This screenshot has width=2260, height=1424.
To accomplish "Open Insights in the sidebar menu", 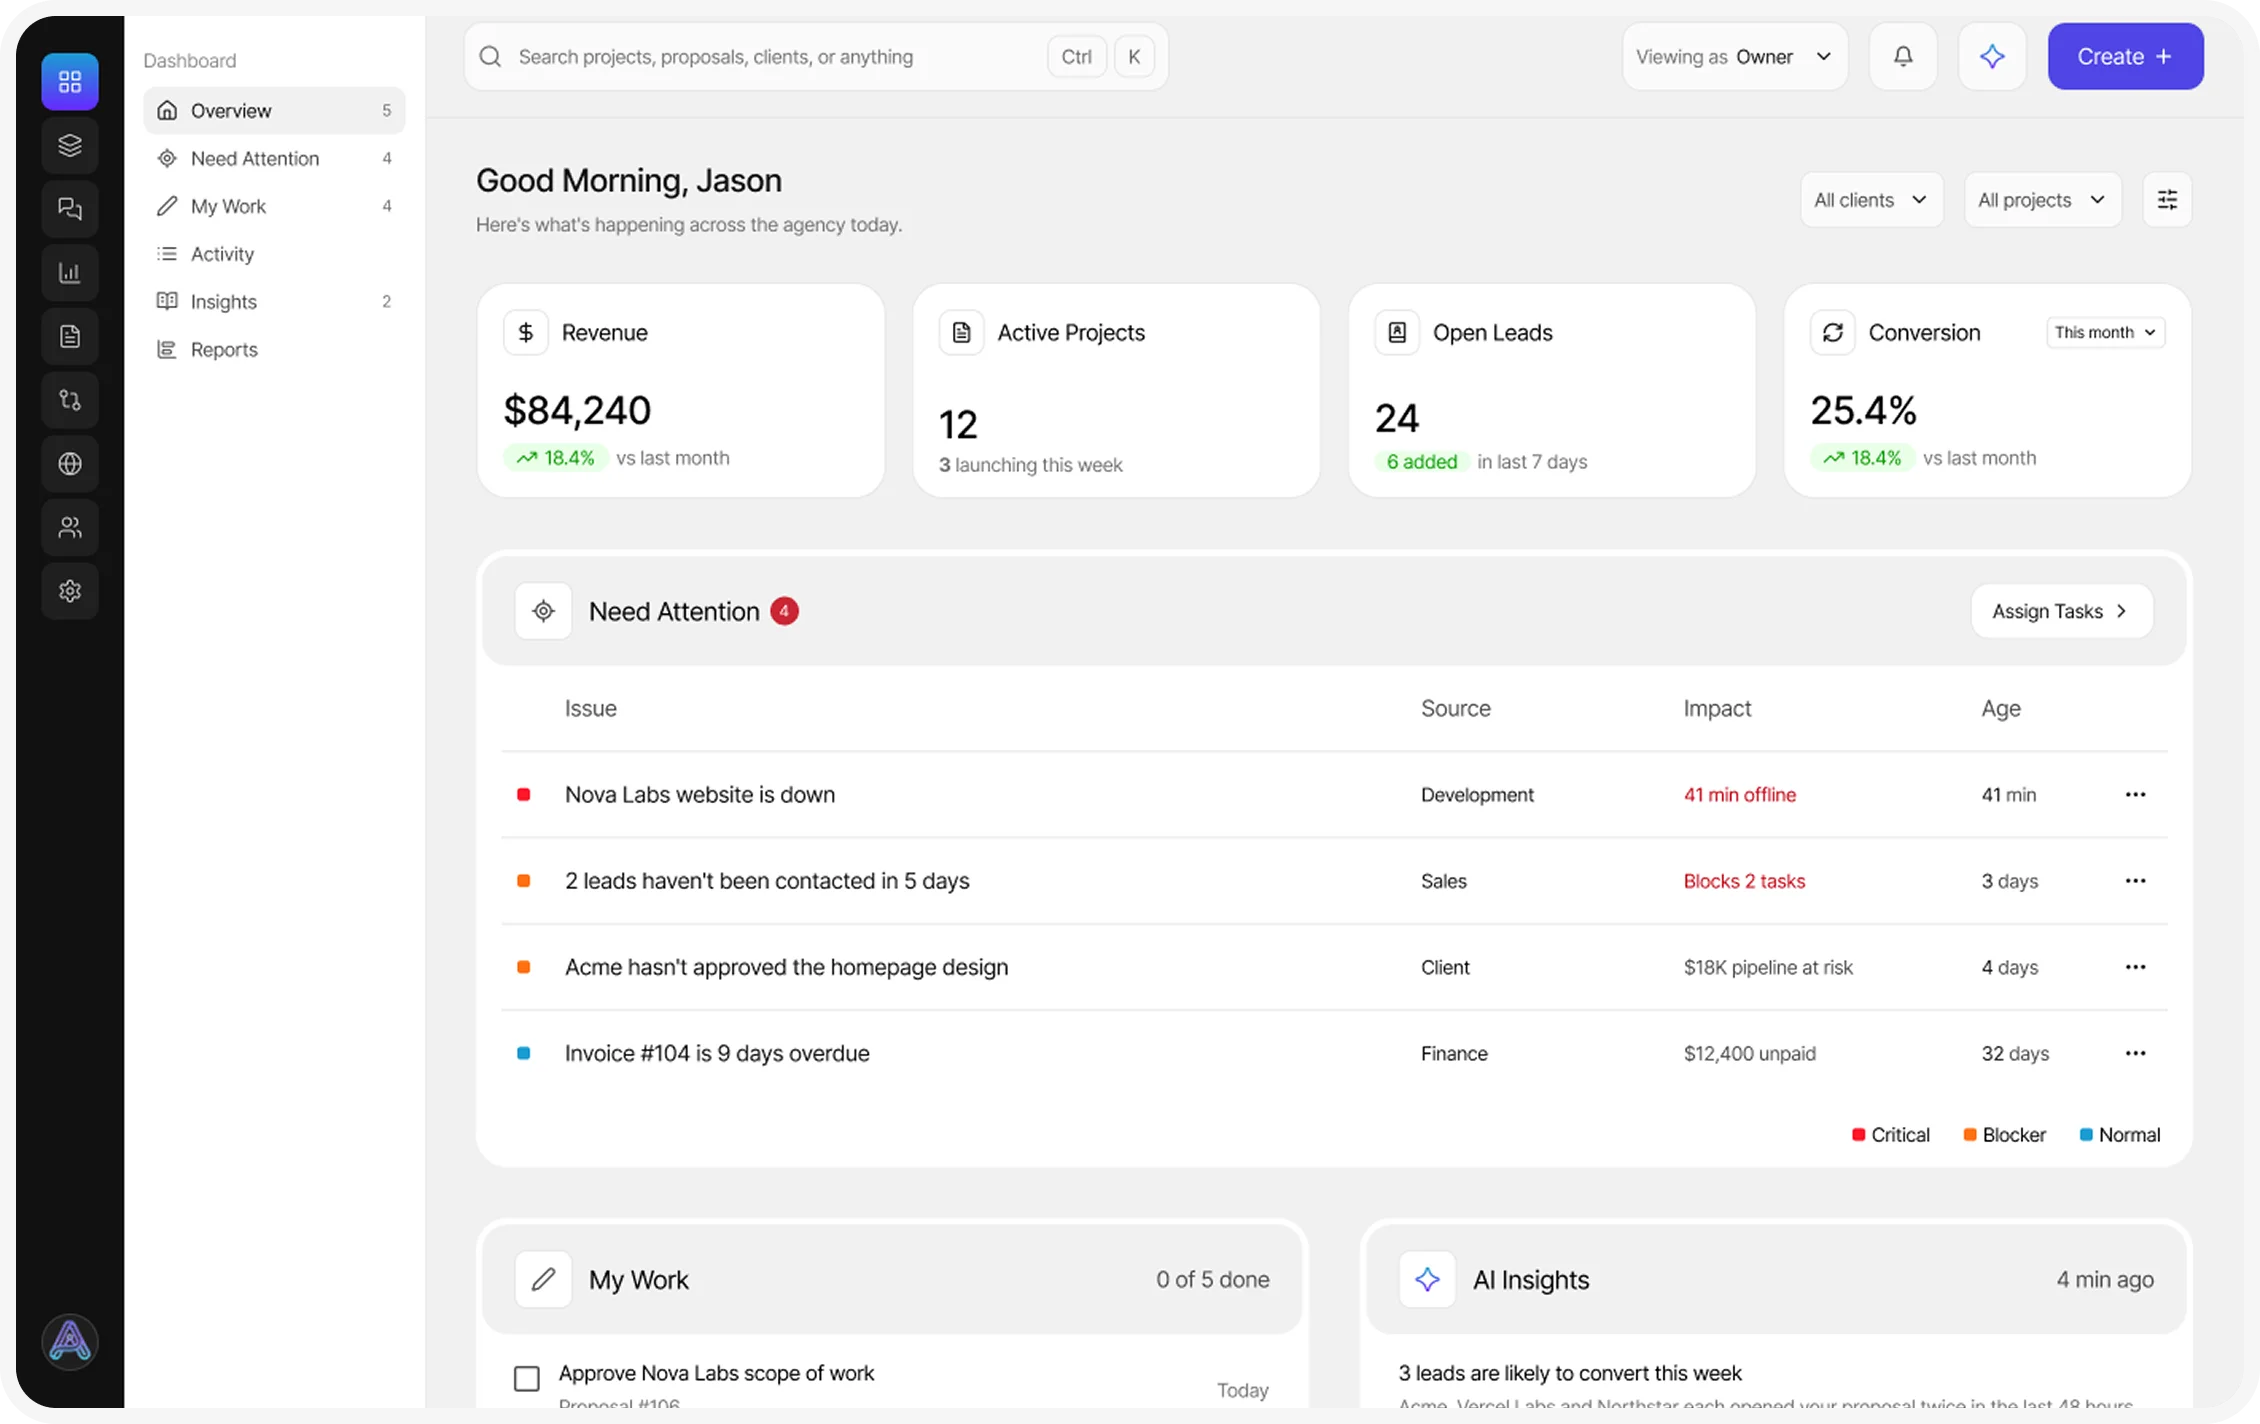I will point(274,302).
